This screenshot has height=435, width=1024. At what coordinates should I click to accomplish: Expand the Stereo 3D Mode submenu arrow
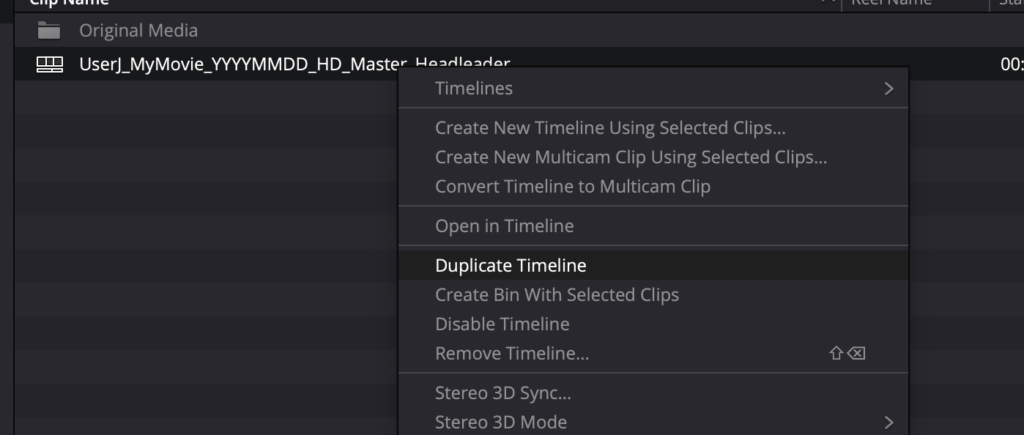coord(888,422)
